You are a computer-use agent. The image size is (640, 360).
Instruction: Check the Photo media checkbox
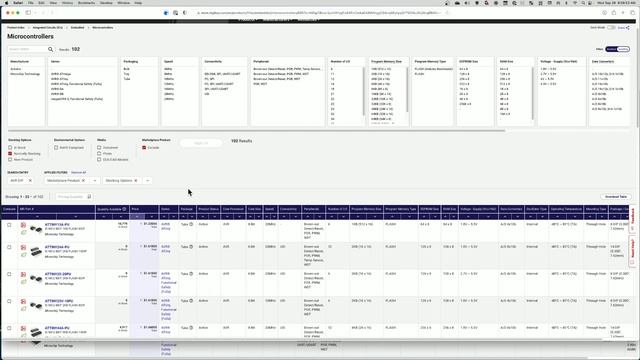(99, 154)
